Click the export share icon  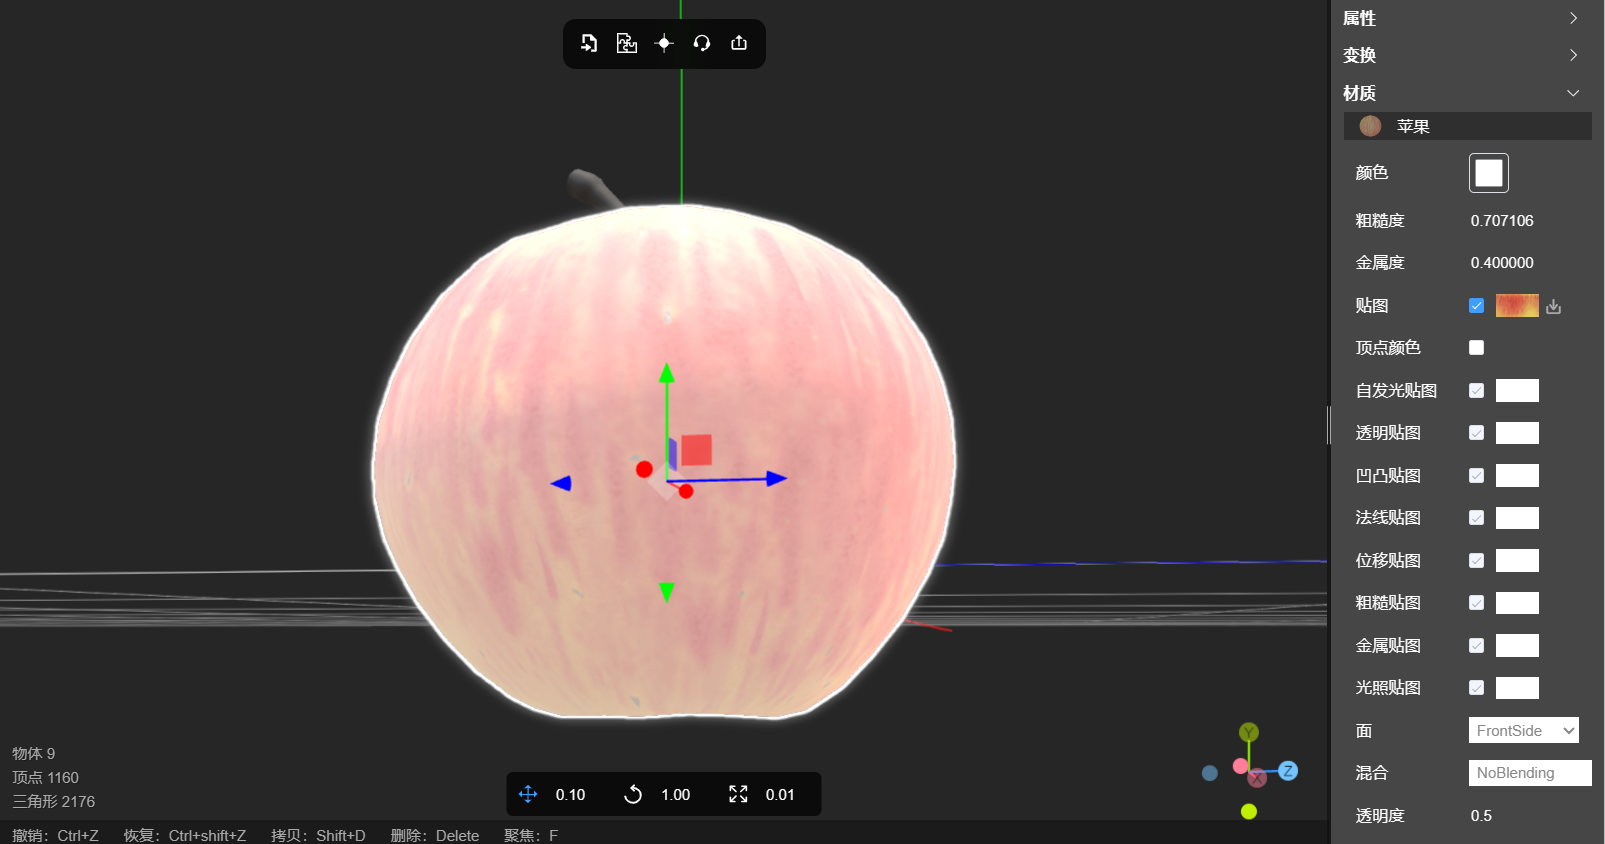click(739, 43)
